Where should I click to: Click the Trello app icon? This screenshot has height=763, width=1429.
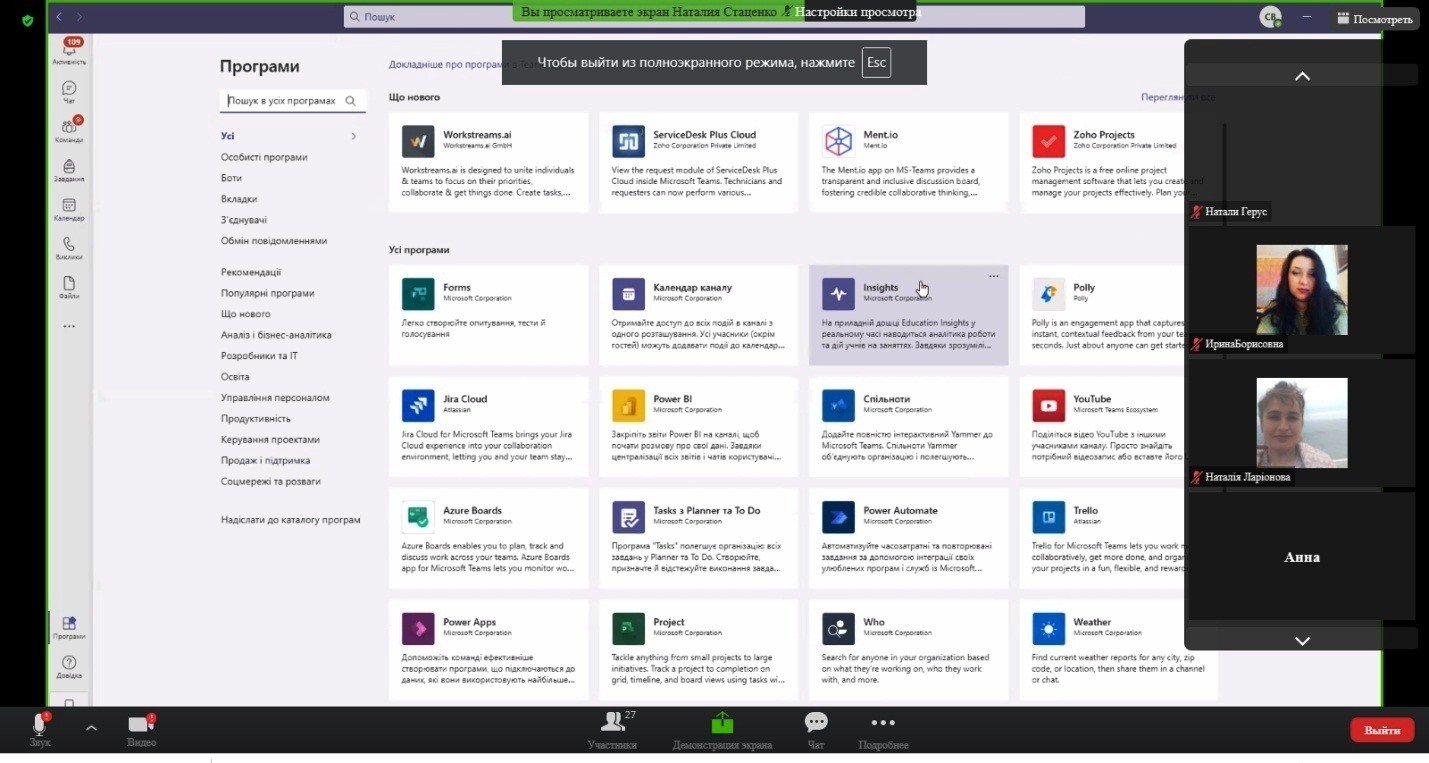point(1049,517)
